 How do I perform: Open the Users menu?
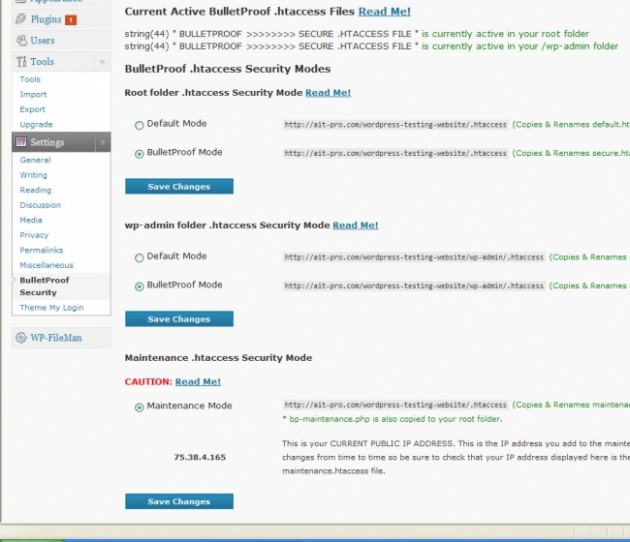42,40
